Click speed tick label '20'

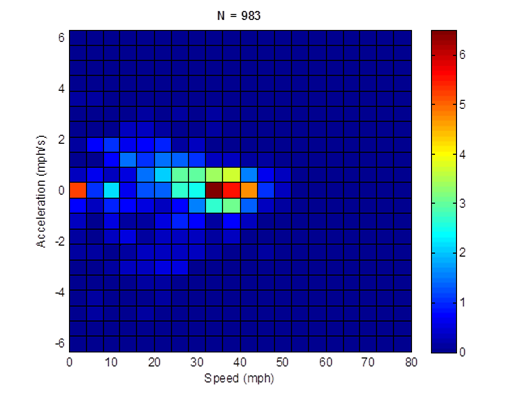[154, 362]
